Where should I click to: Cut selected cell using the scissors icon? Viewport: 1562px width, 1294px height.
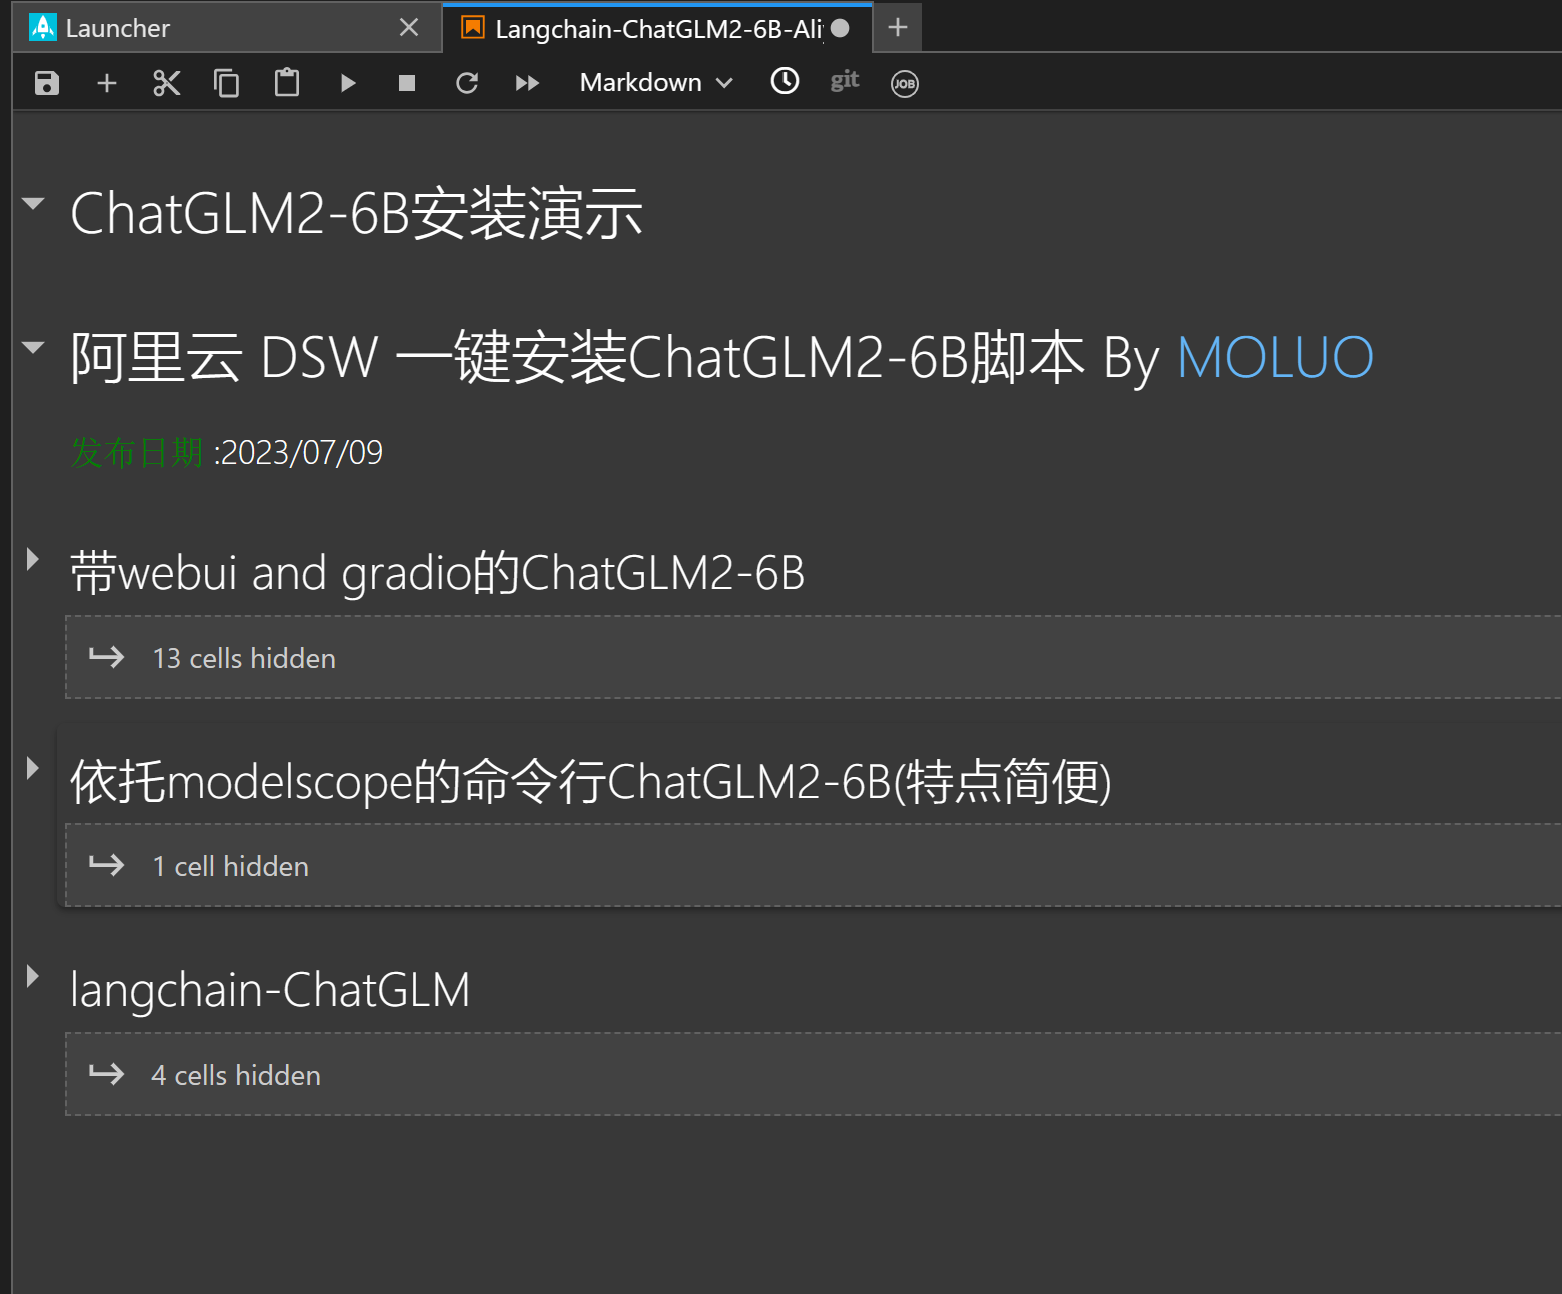click(x=167, y=83)
